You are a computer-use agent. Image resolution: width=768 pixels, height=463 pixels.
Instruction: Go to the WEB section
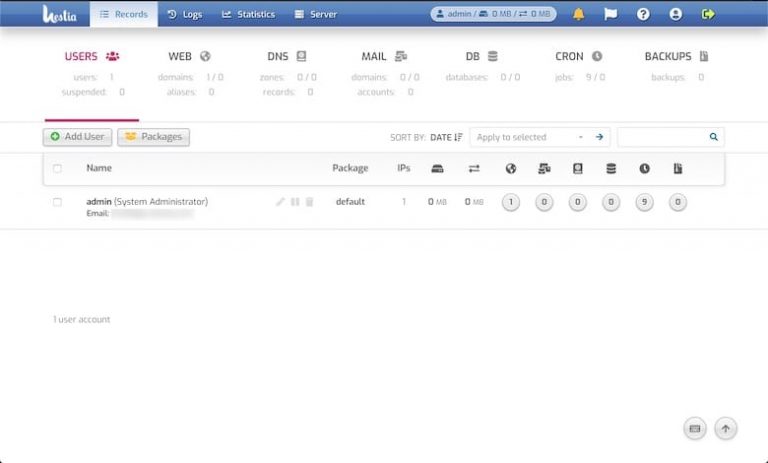click(189, 56)
